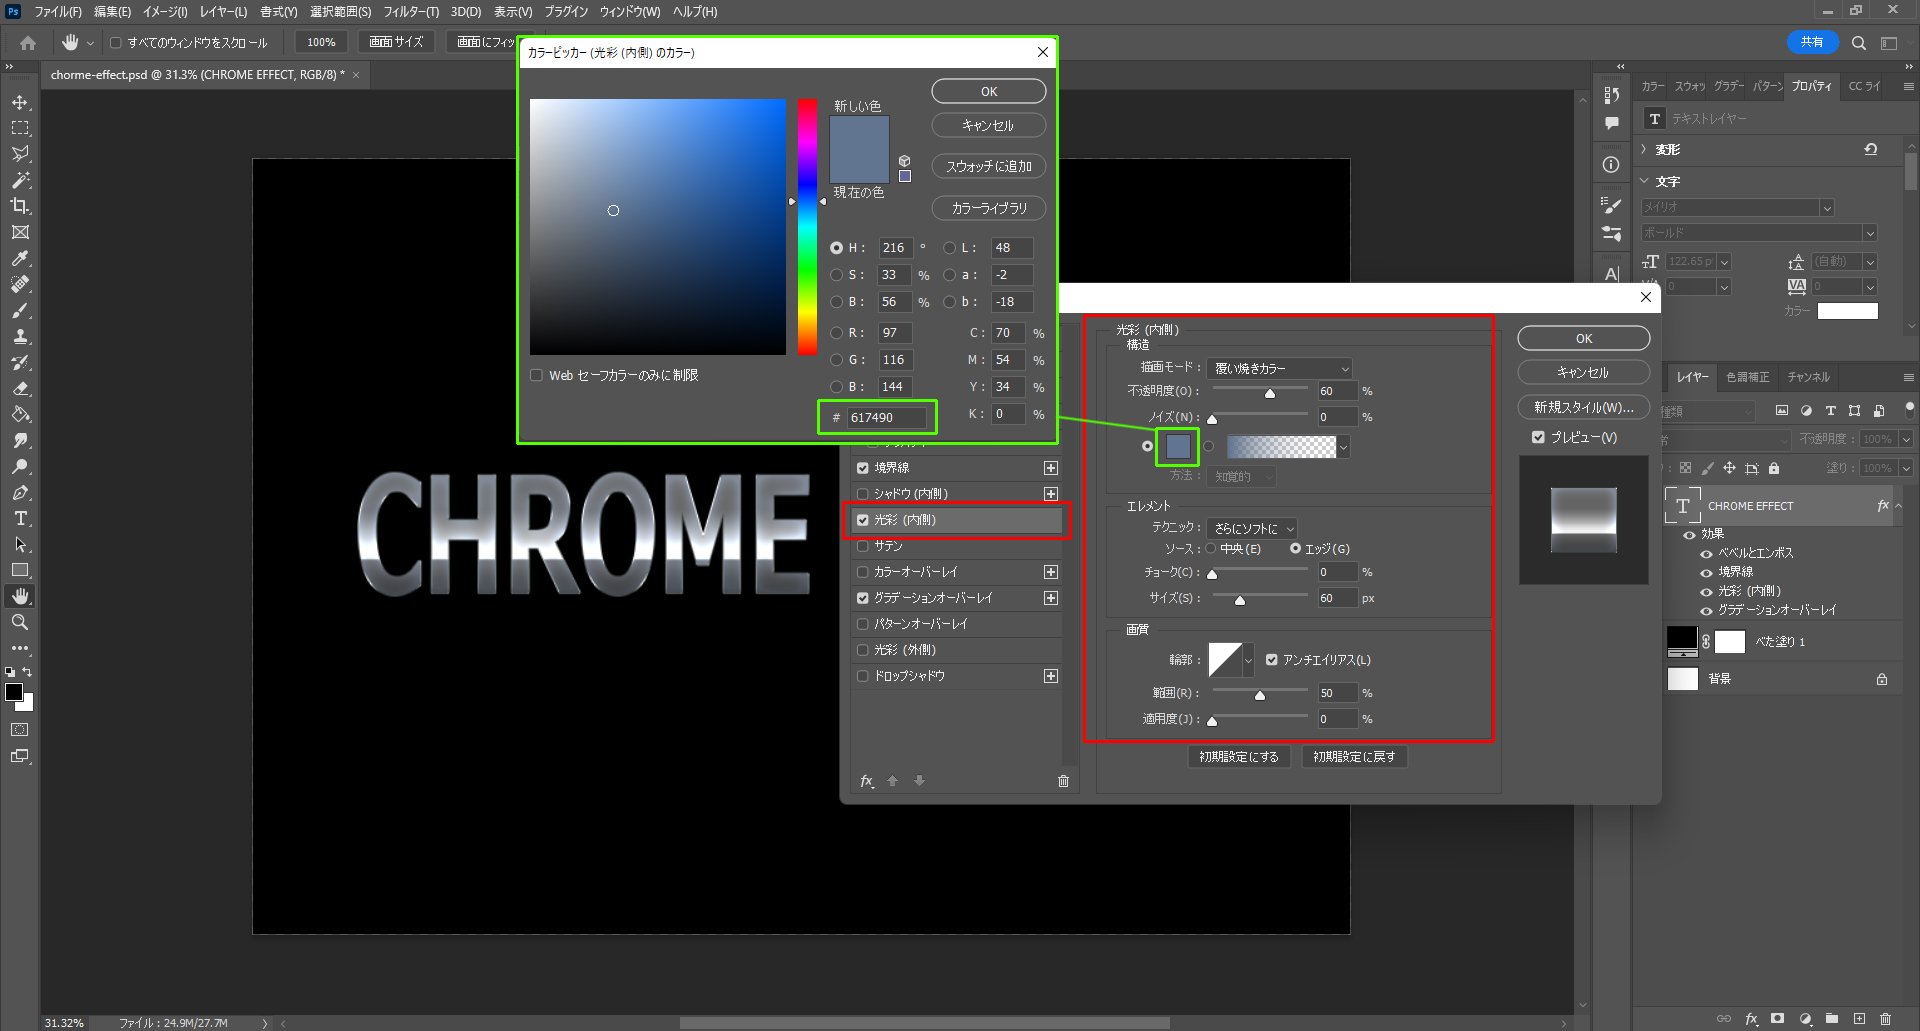Open the フィルター menu
The width and height of the screenshot is (1920, 1031).
(410, 12)
